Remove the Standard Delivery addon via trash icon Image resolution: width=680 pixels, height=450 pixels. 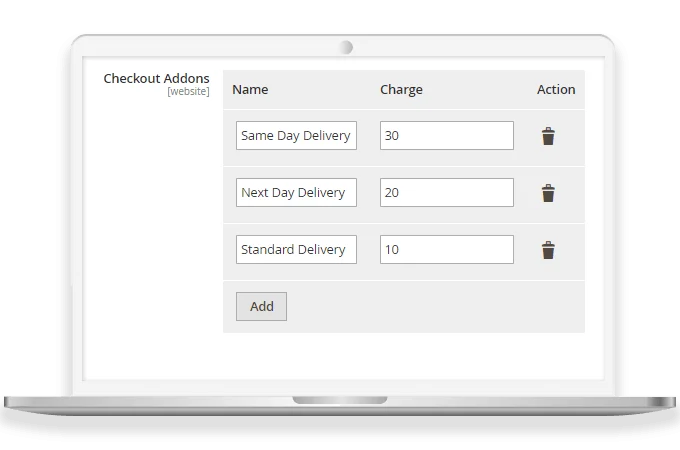pyautogui.click(x=548, y=250)
